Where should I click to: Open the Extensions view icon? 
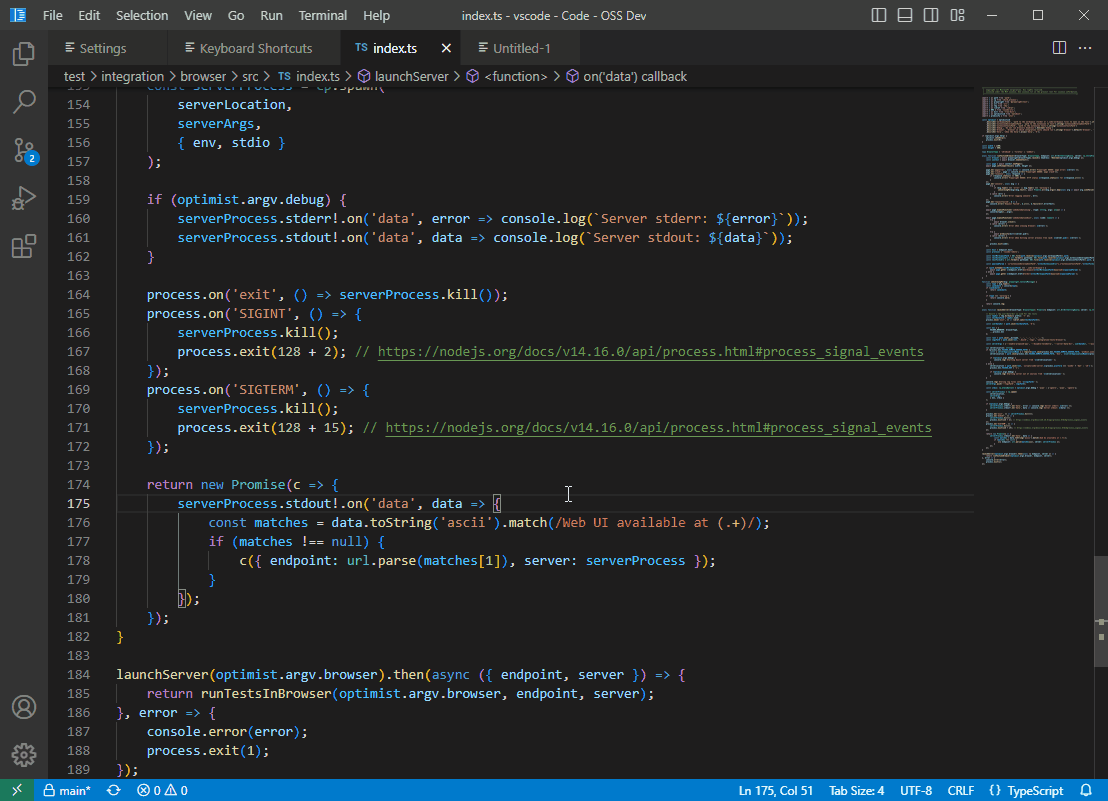(x=24, y=247)
